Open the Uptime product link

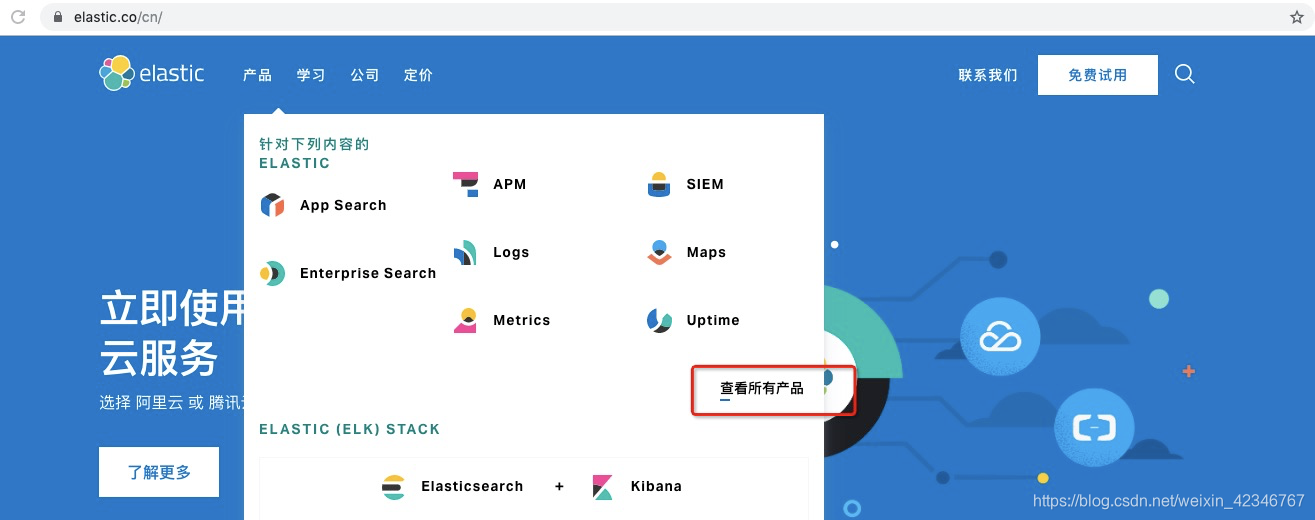(713, 321)
